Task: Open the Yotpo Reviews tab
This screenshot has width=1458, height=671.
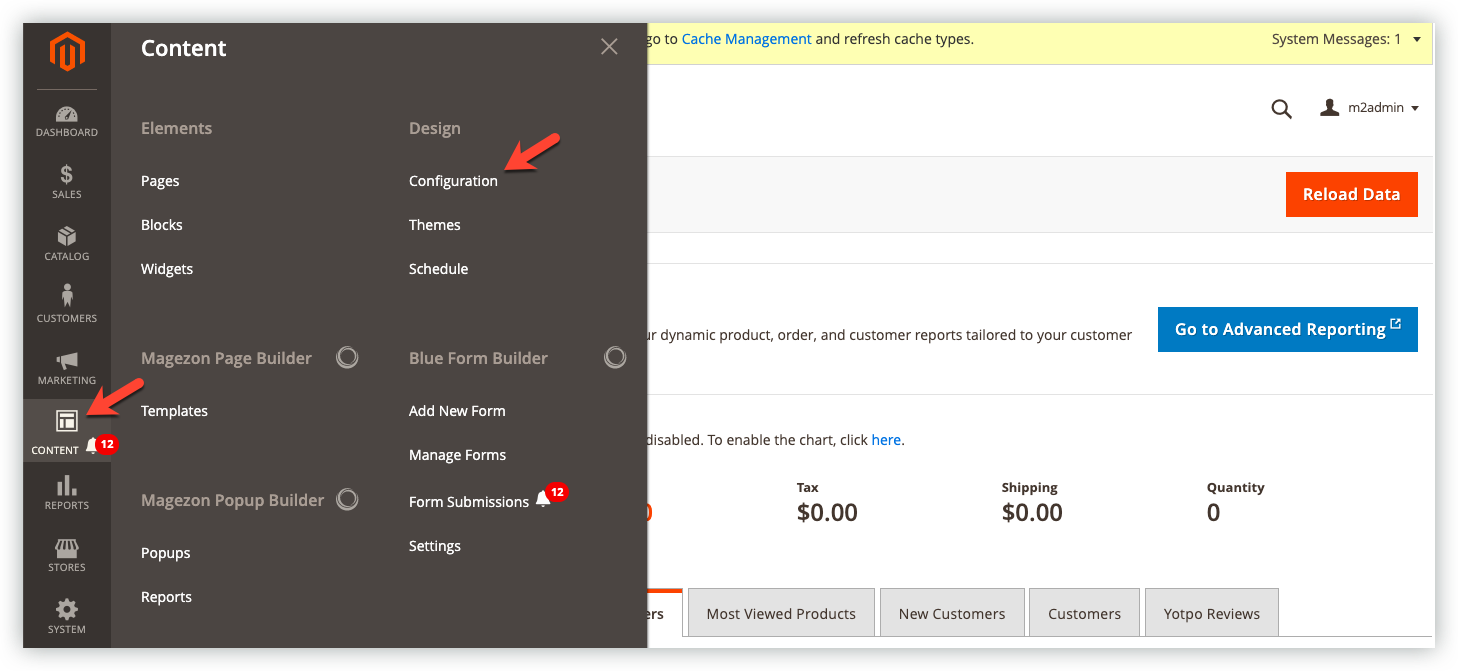Action: point(1211,612)
